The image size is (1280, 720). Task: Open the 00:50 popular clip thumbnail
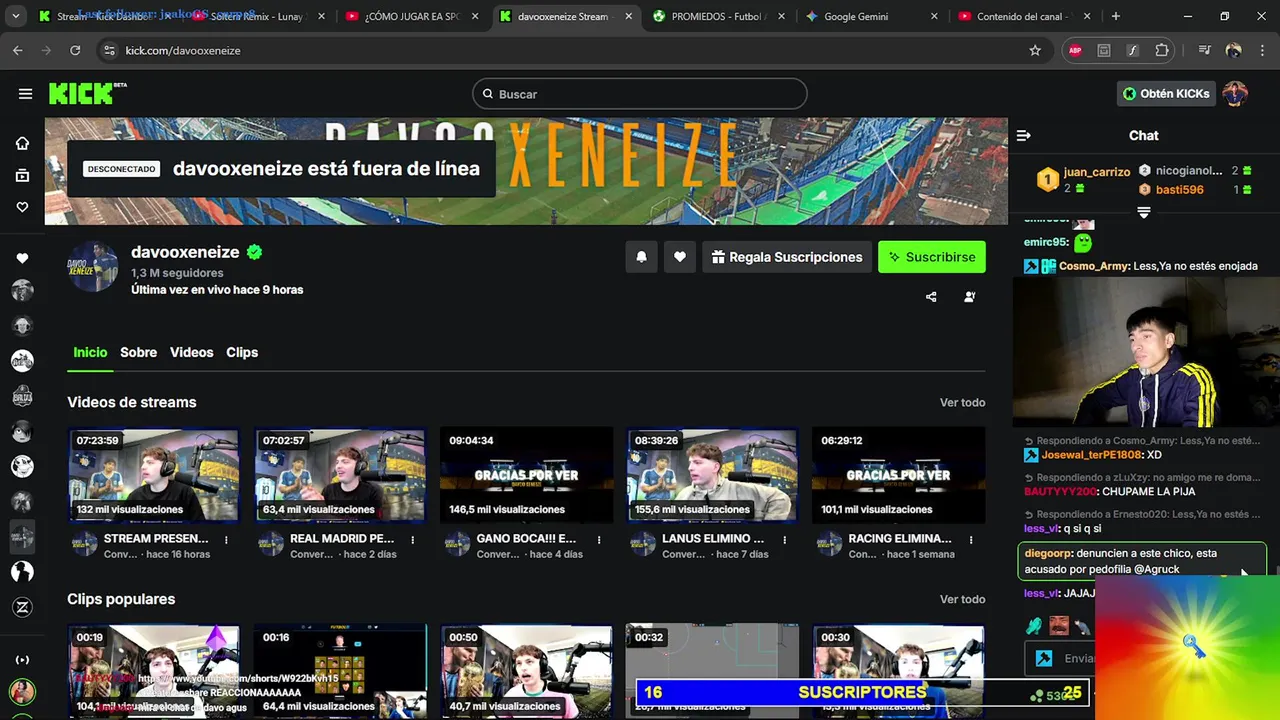[x=526, y=670]
